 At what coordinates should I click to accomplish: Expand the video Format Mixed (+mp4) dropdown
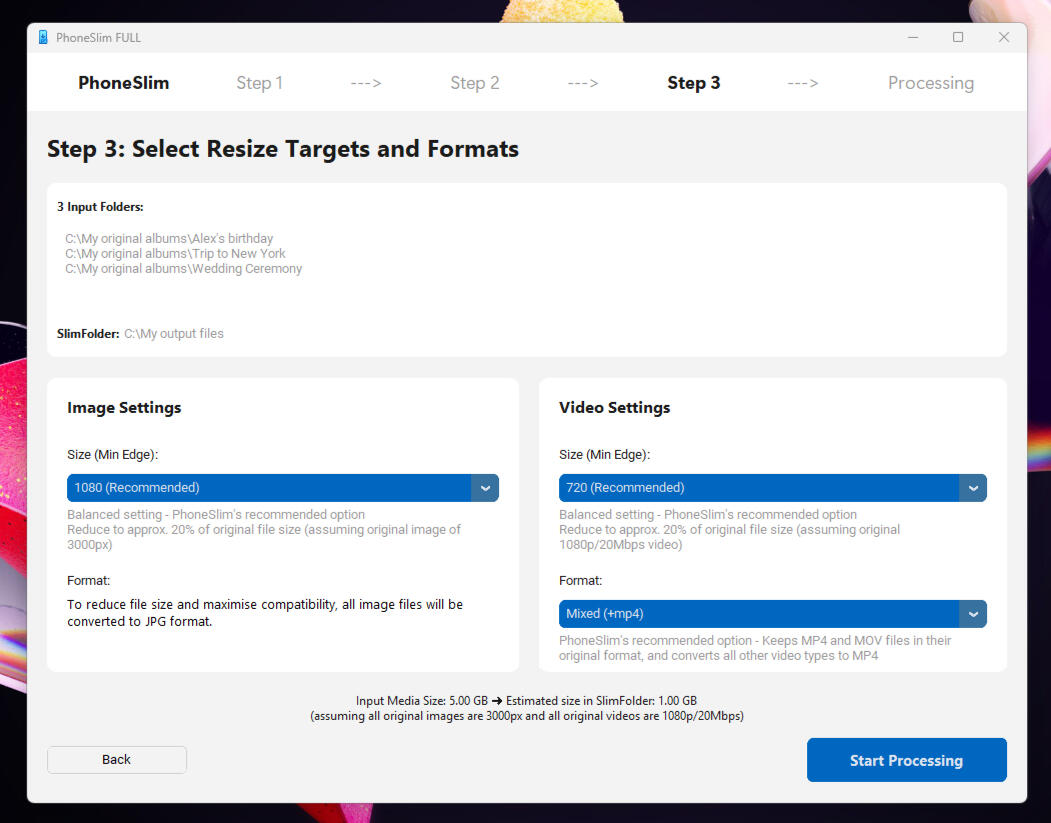pyautogui.click(x=772, y=614)
